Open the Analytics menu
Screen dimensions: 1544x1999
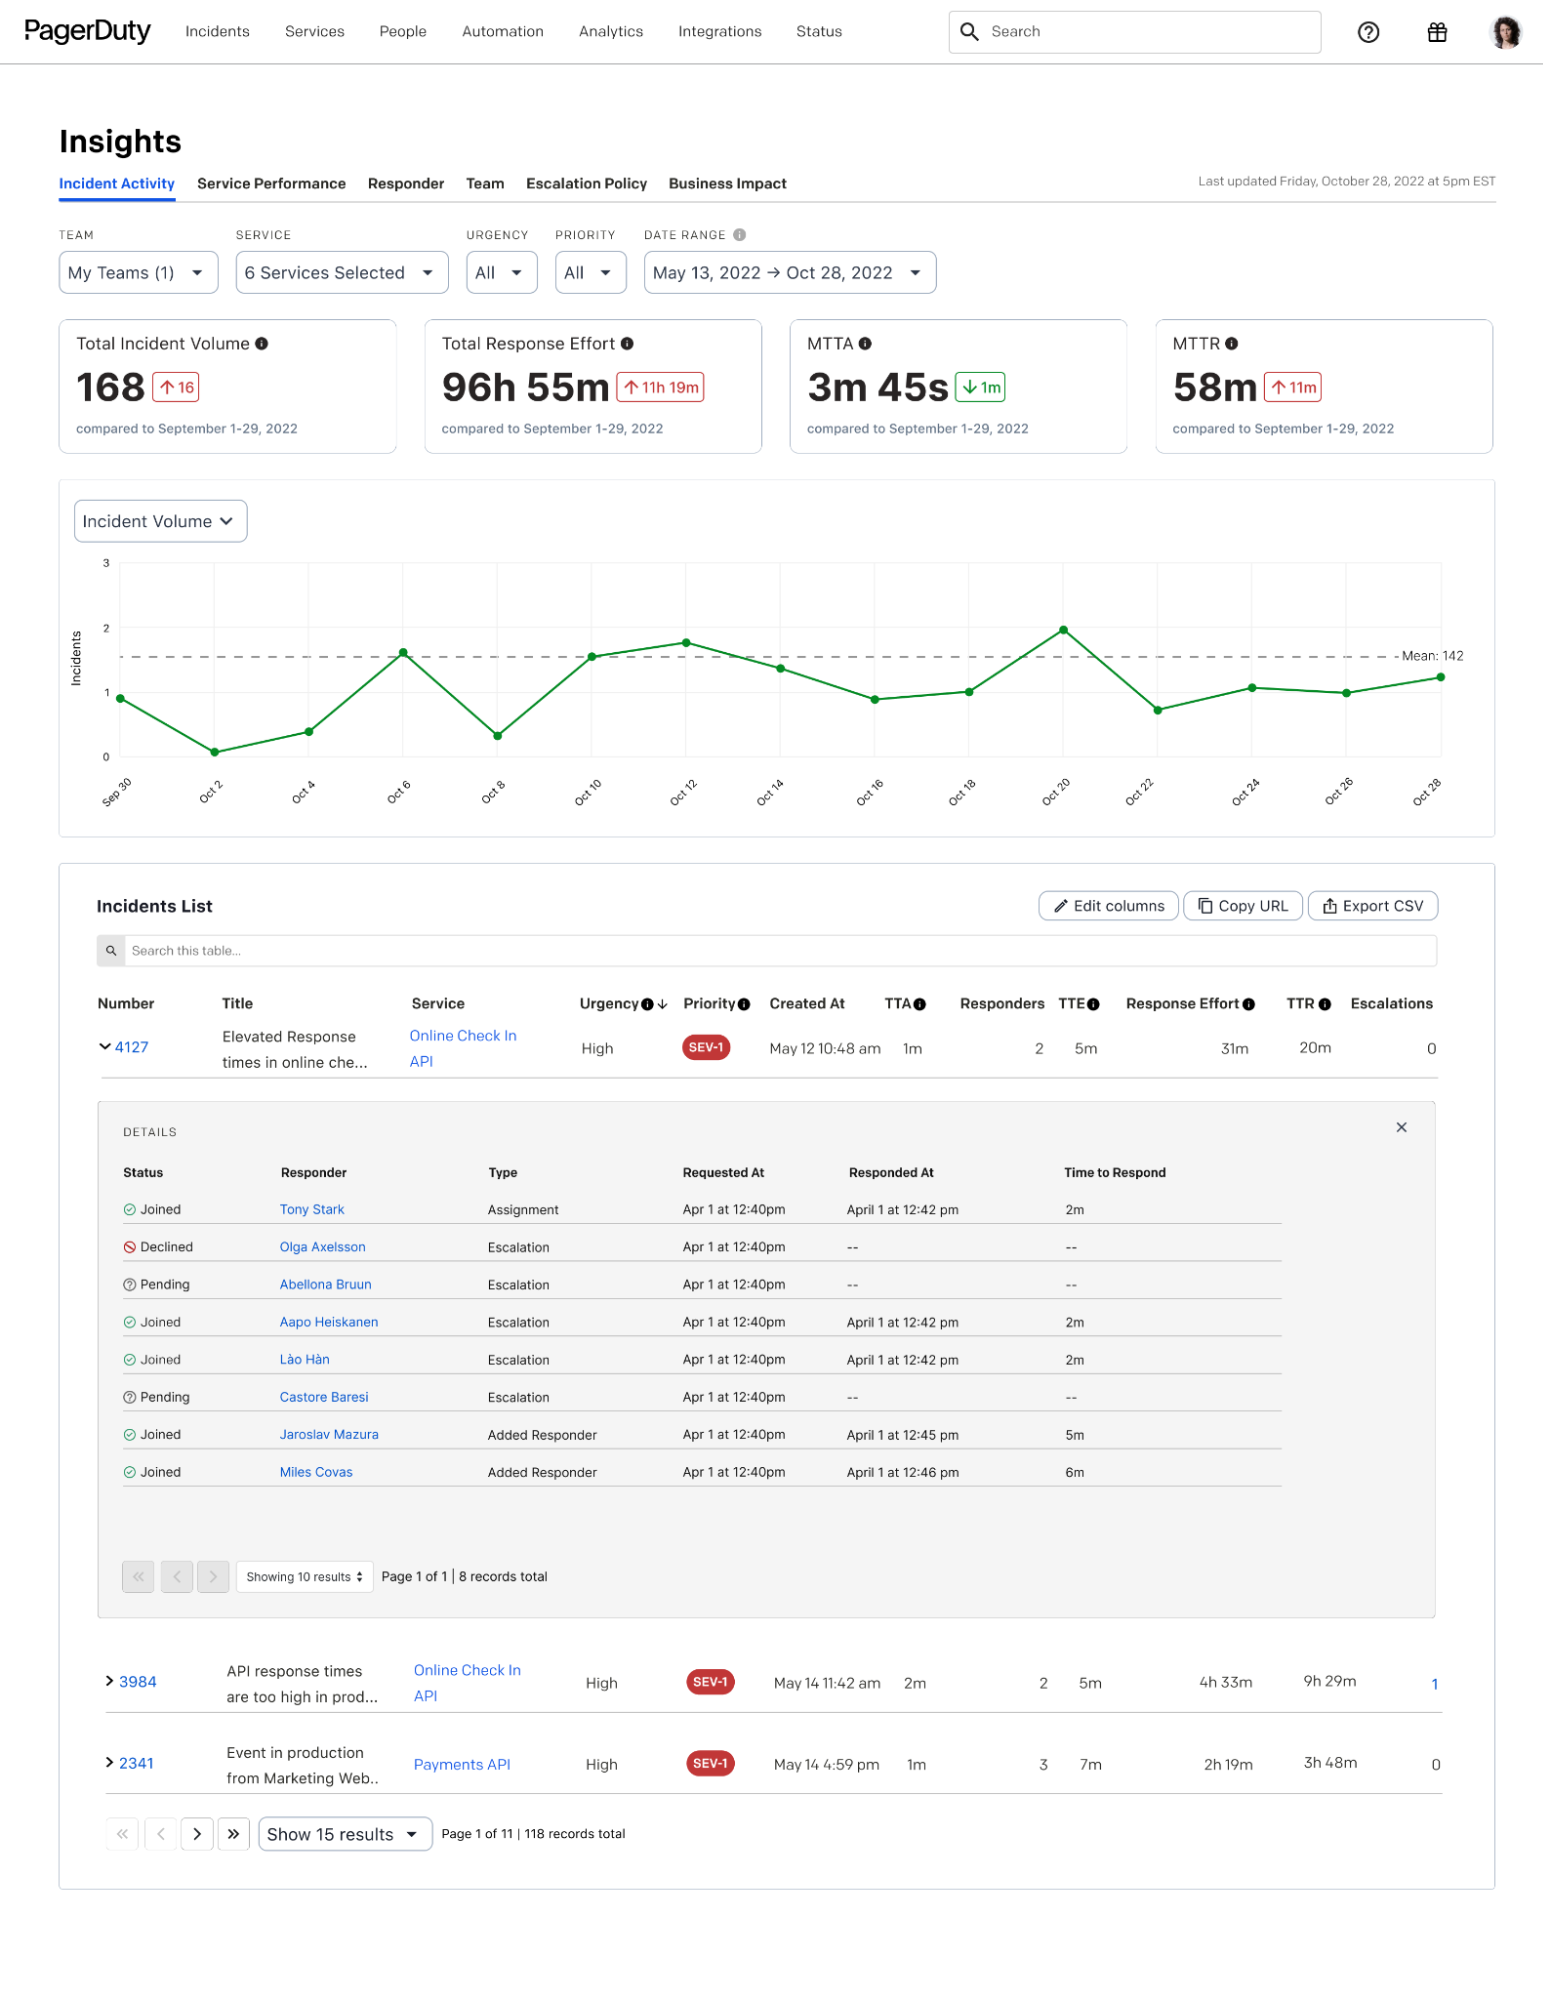point(610,32)
